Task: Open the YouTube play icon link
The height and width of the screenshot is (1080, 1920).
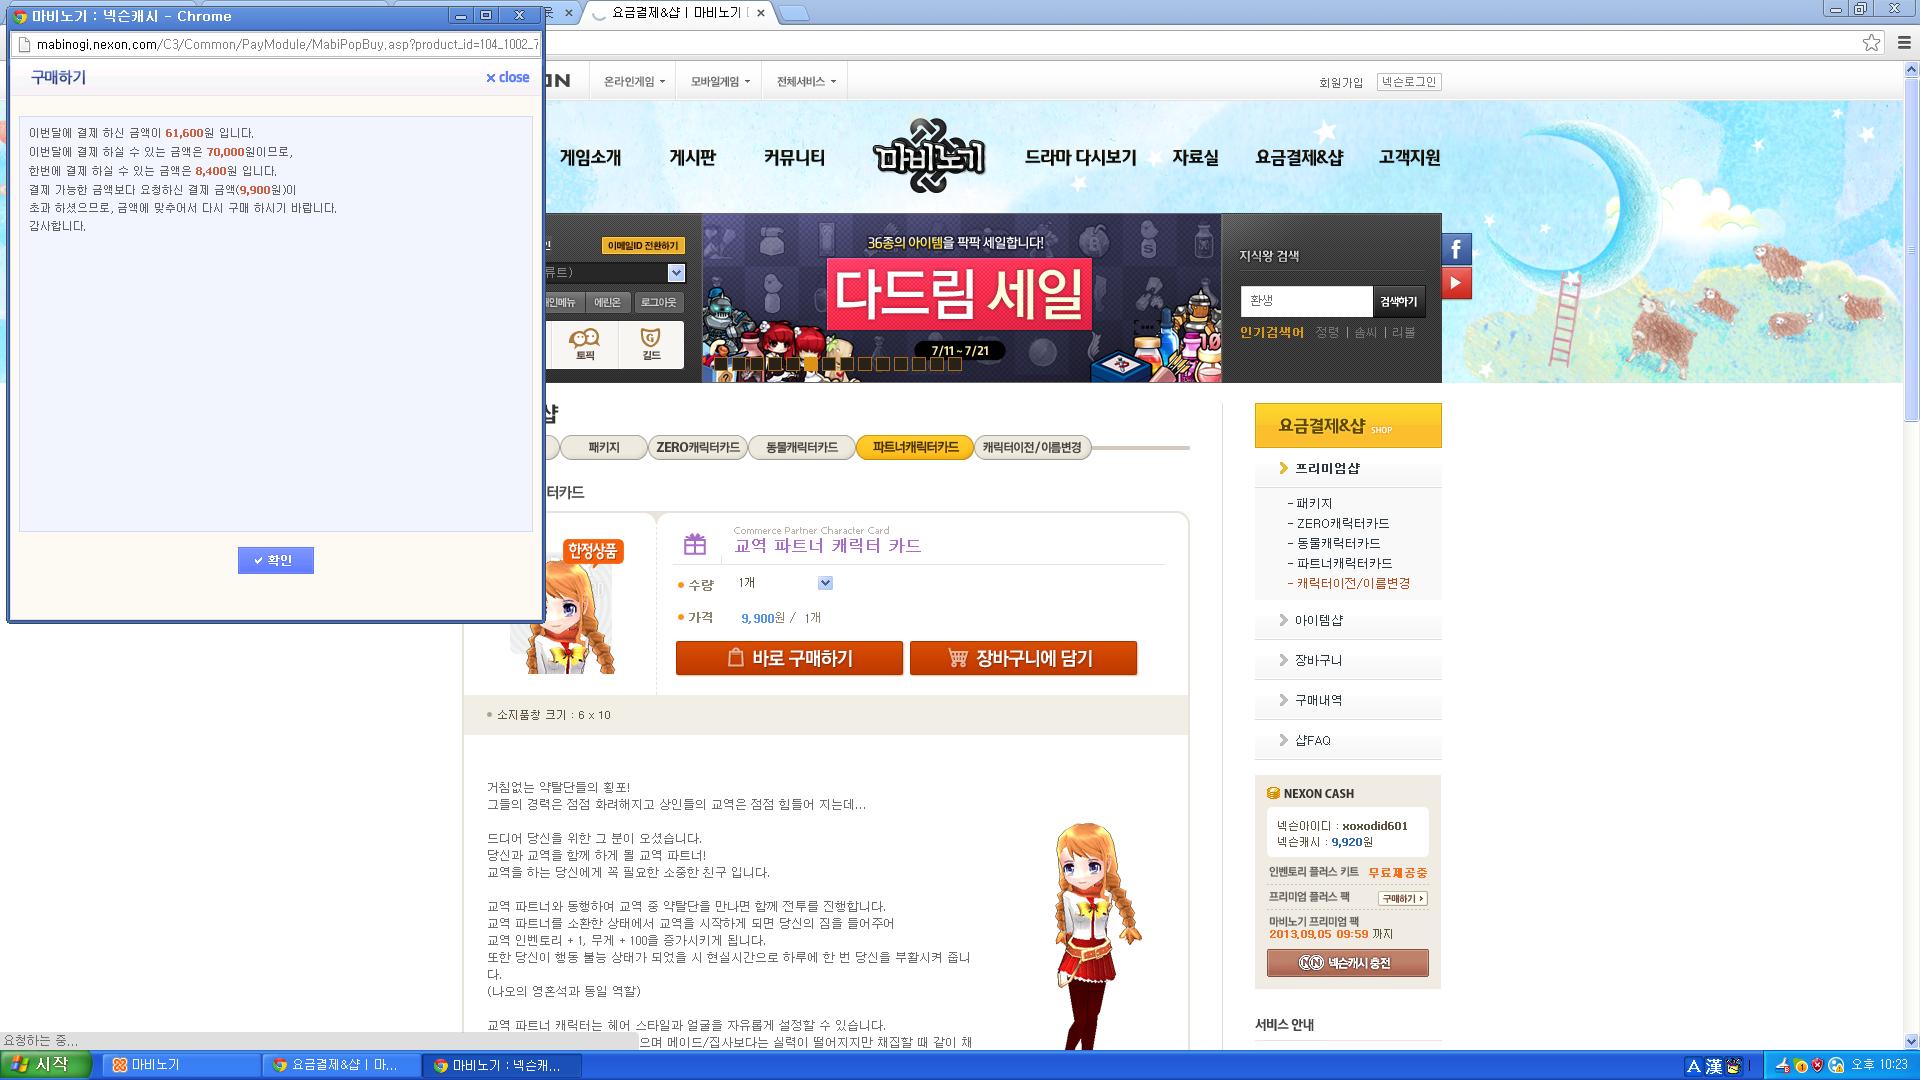Action: coord(1456,283)
